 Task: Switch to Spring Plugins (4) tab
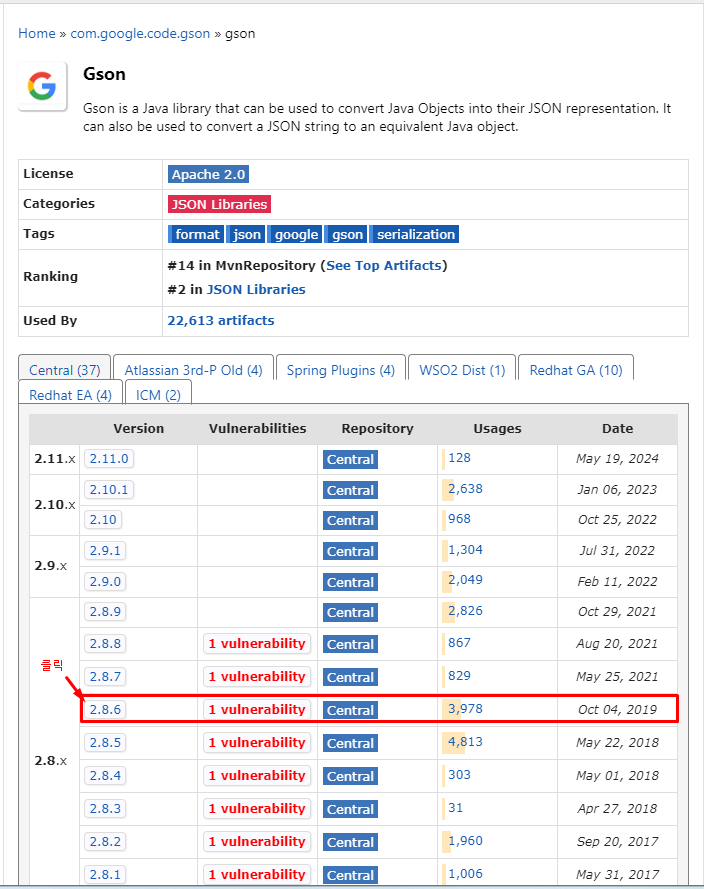click(341, 370)
